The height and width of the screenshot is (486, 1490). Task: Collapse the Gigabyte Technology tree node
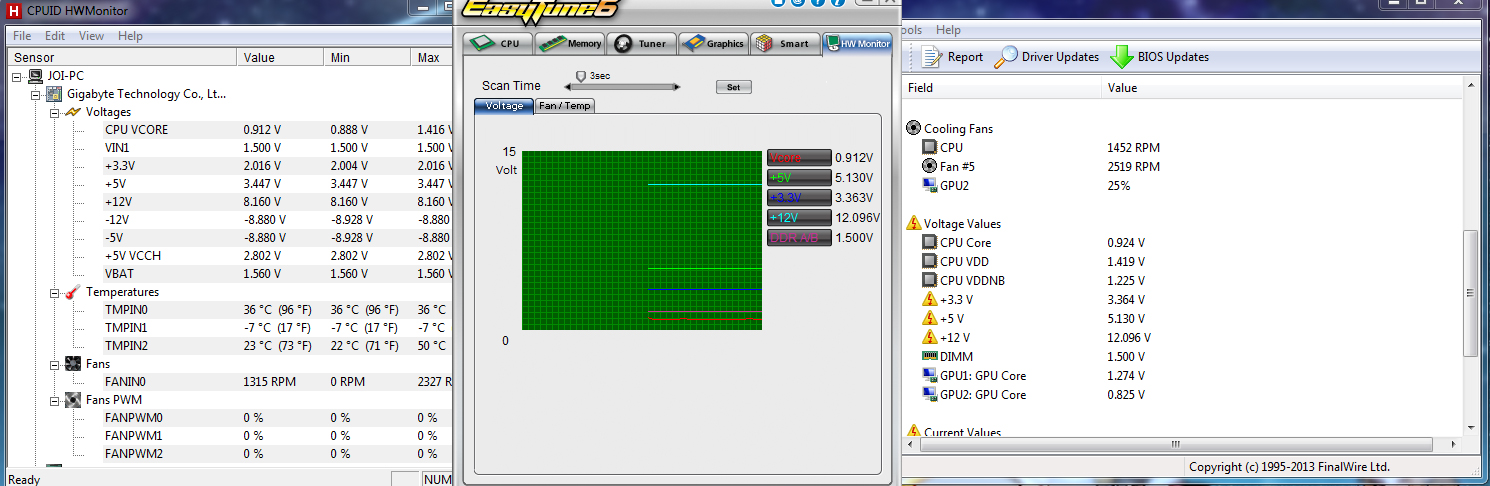click(36, 94)
